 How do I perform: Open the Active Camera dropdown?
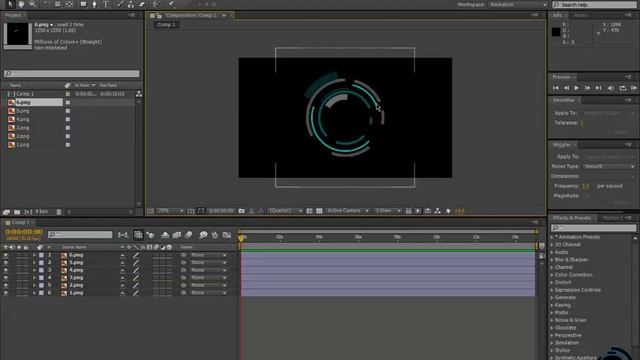tap(348, 211)
